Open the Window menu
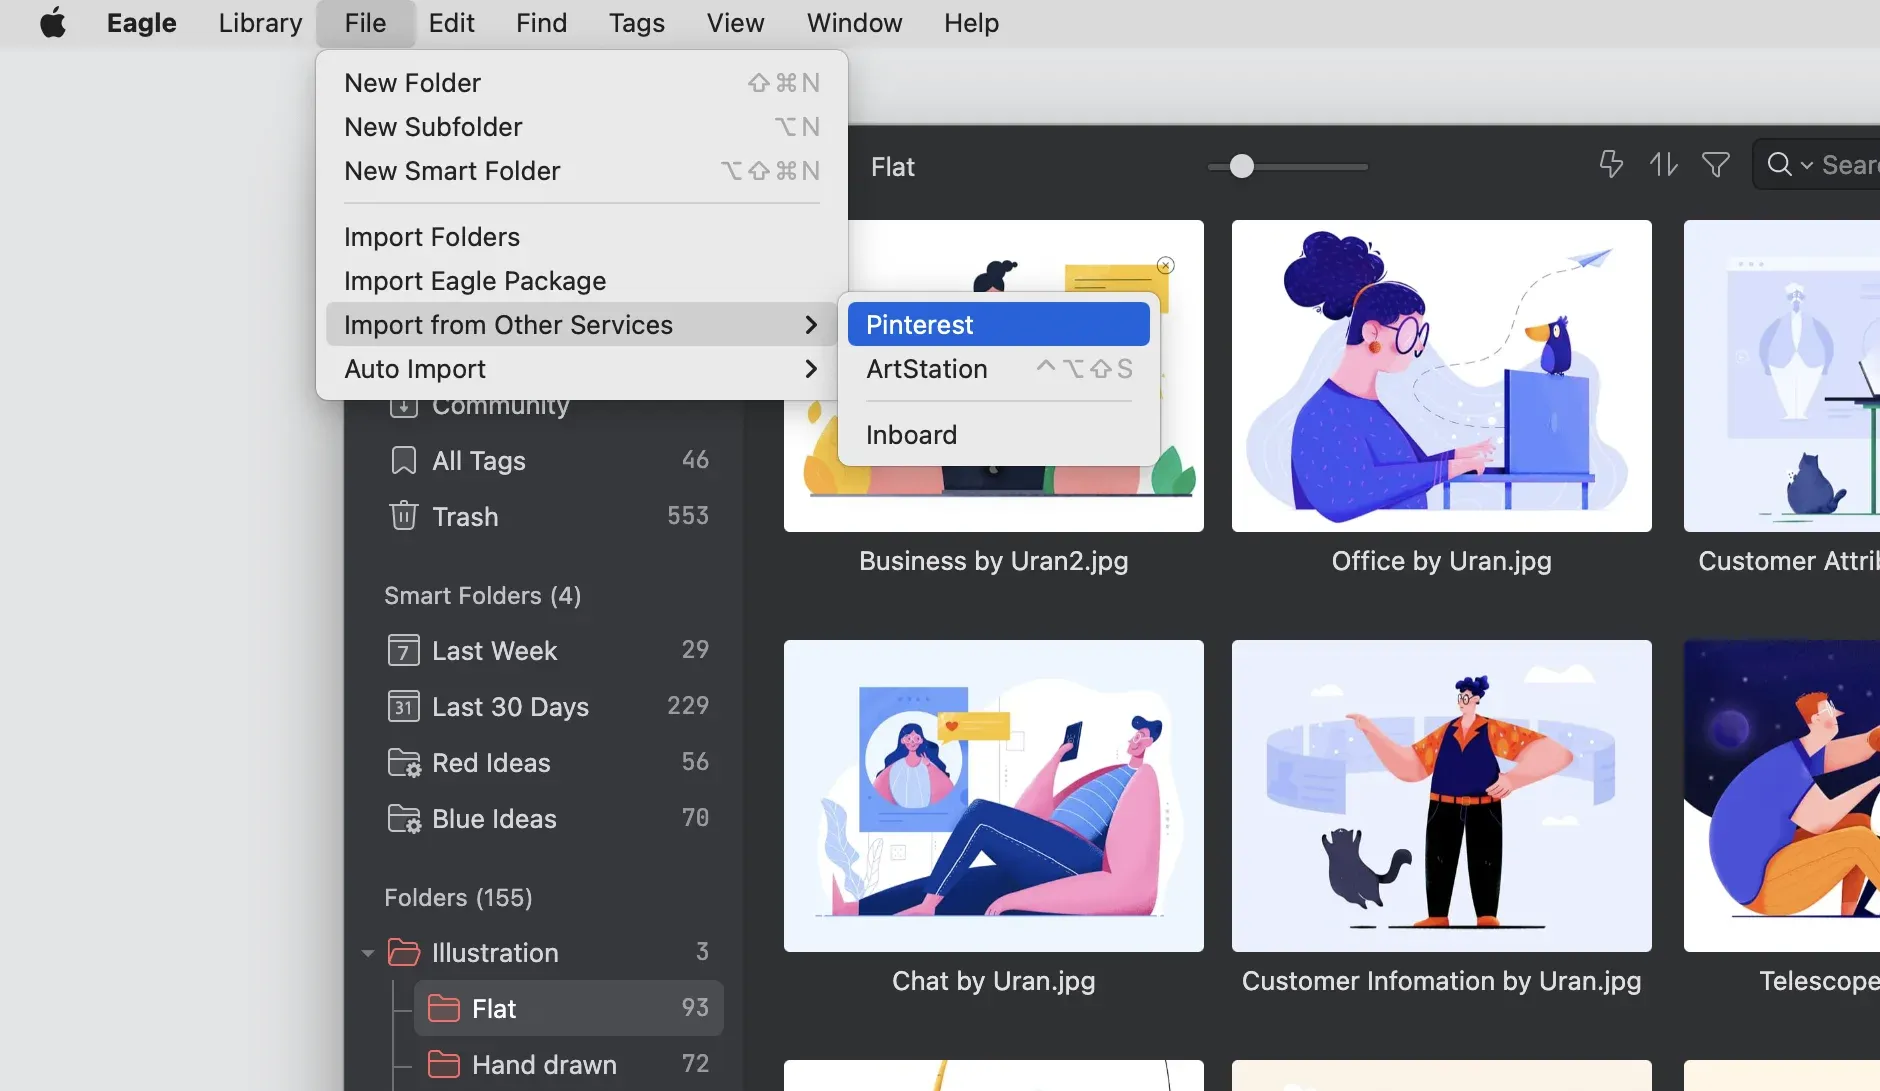The width and height of the screenshot is (1880, 1091). pos(854,22)
